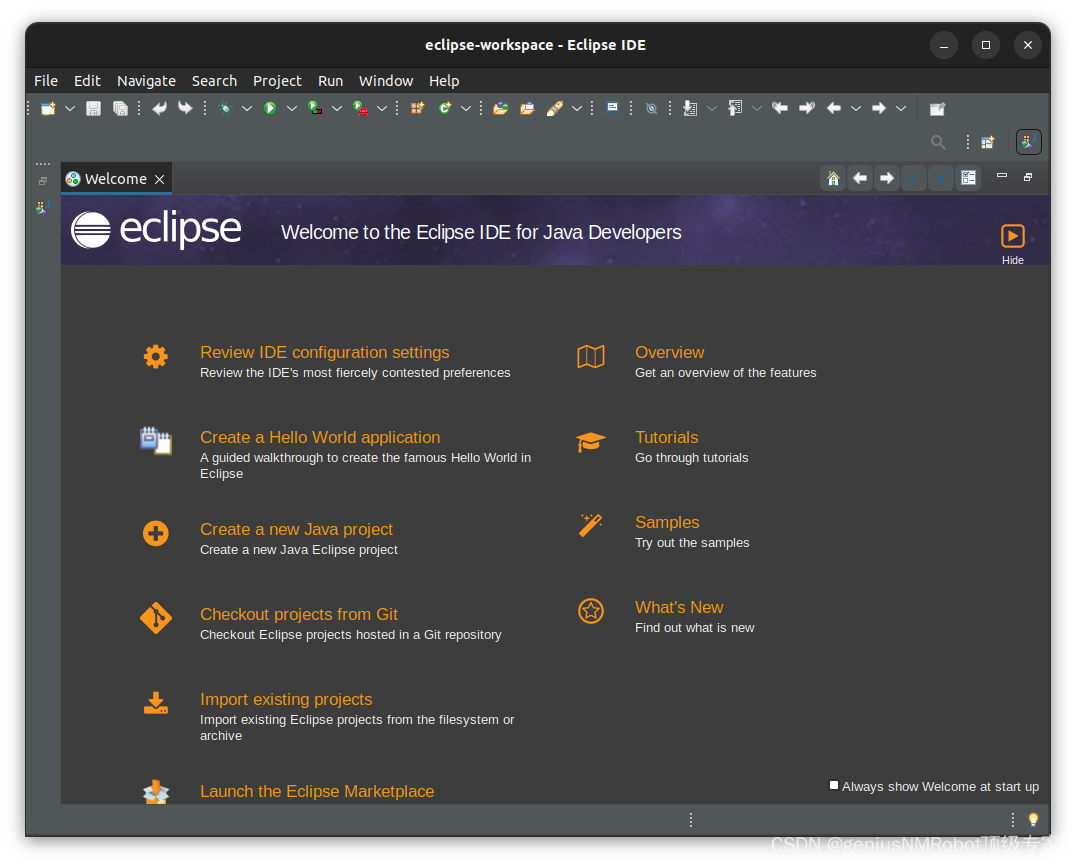
Task: Reduce Welcome text size with the small A icon
Action: 913,177
